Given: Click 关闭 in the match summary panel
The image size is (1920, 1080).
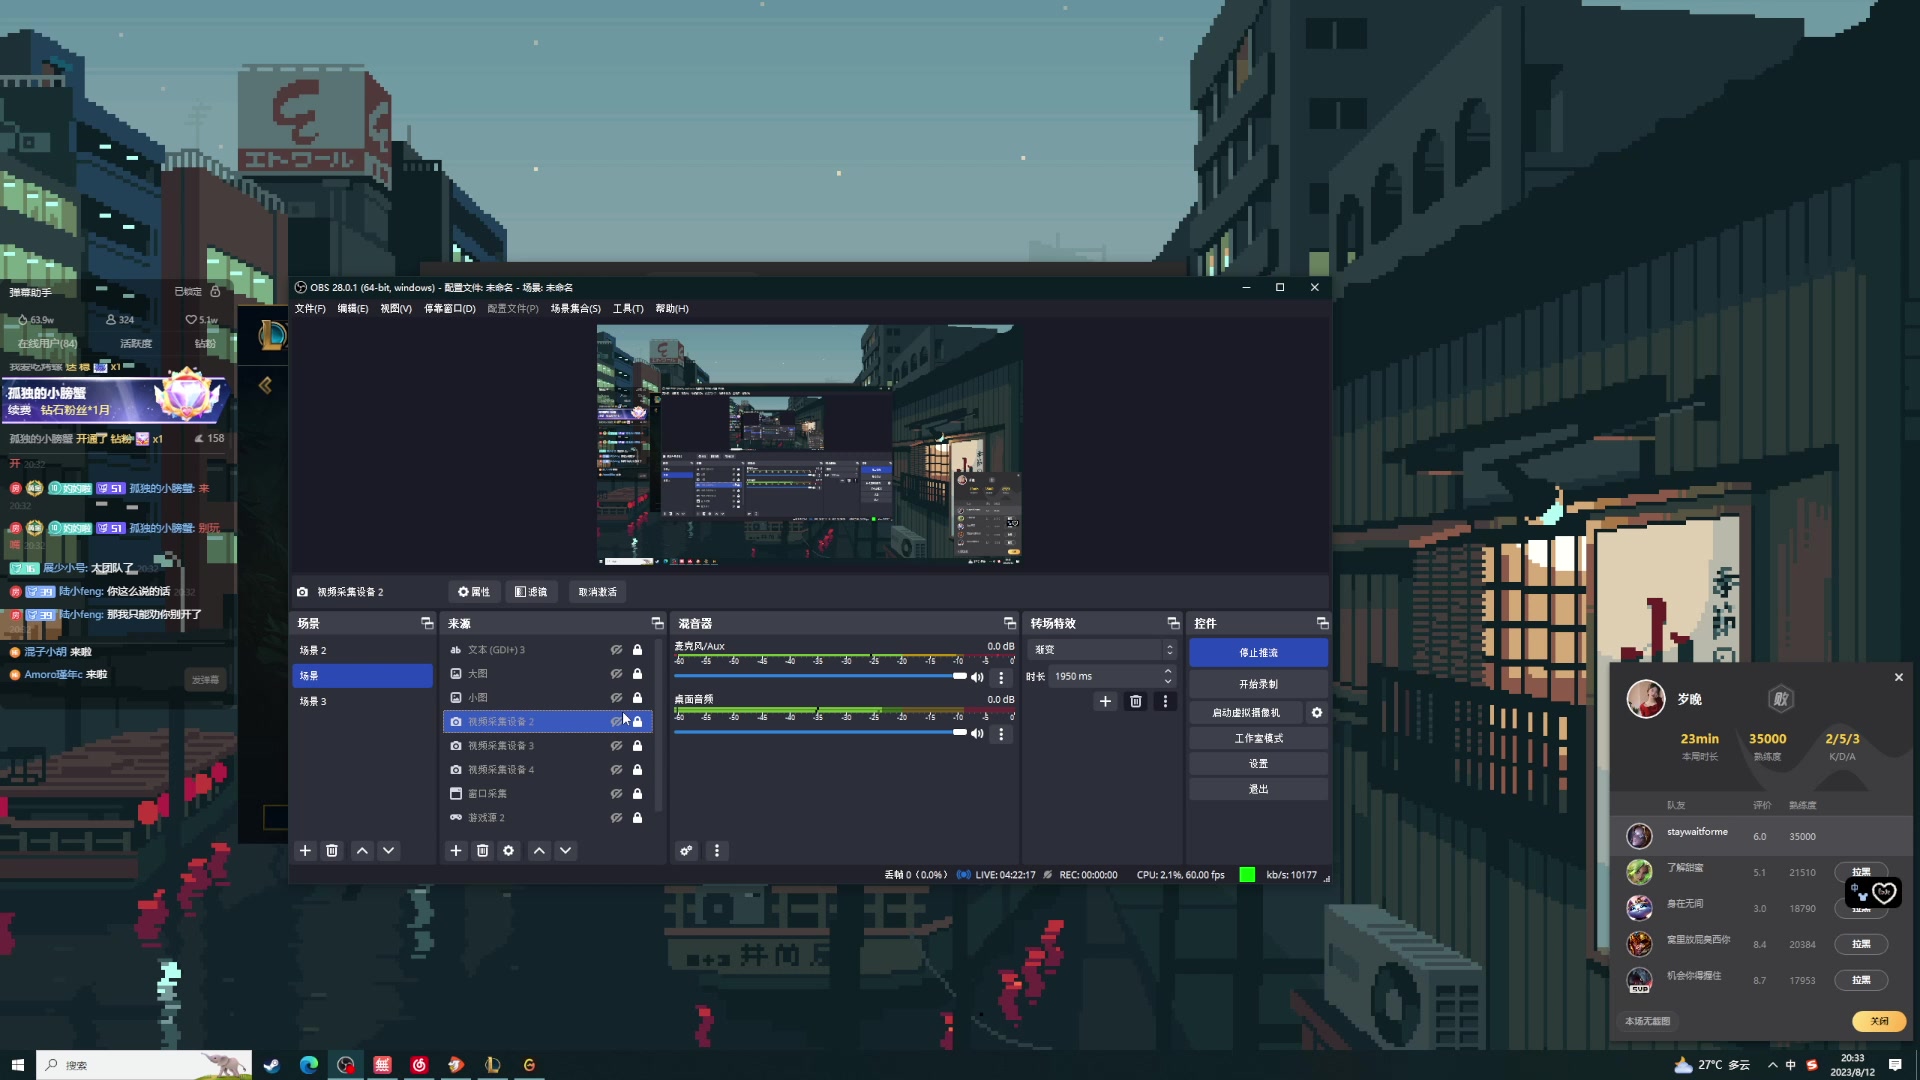Looking at the screenshot, I should (1879, 1021).
